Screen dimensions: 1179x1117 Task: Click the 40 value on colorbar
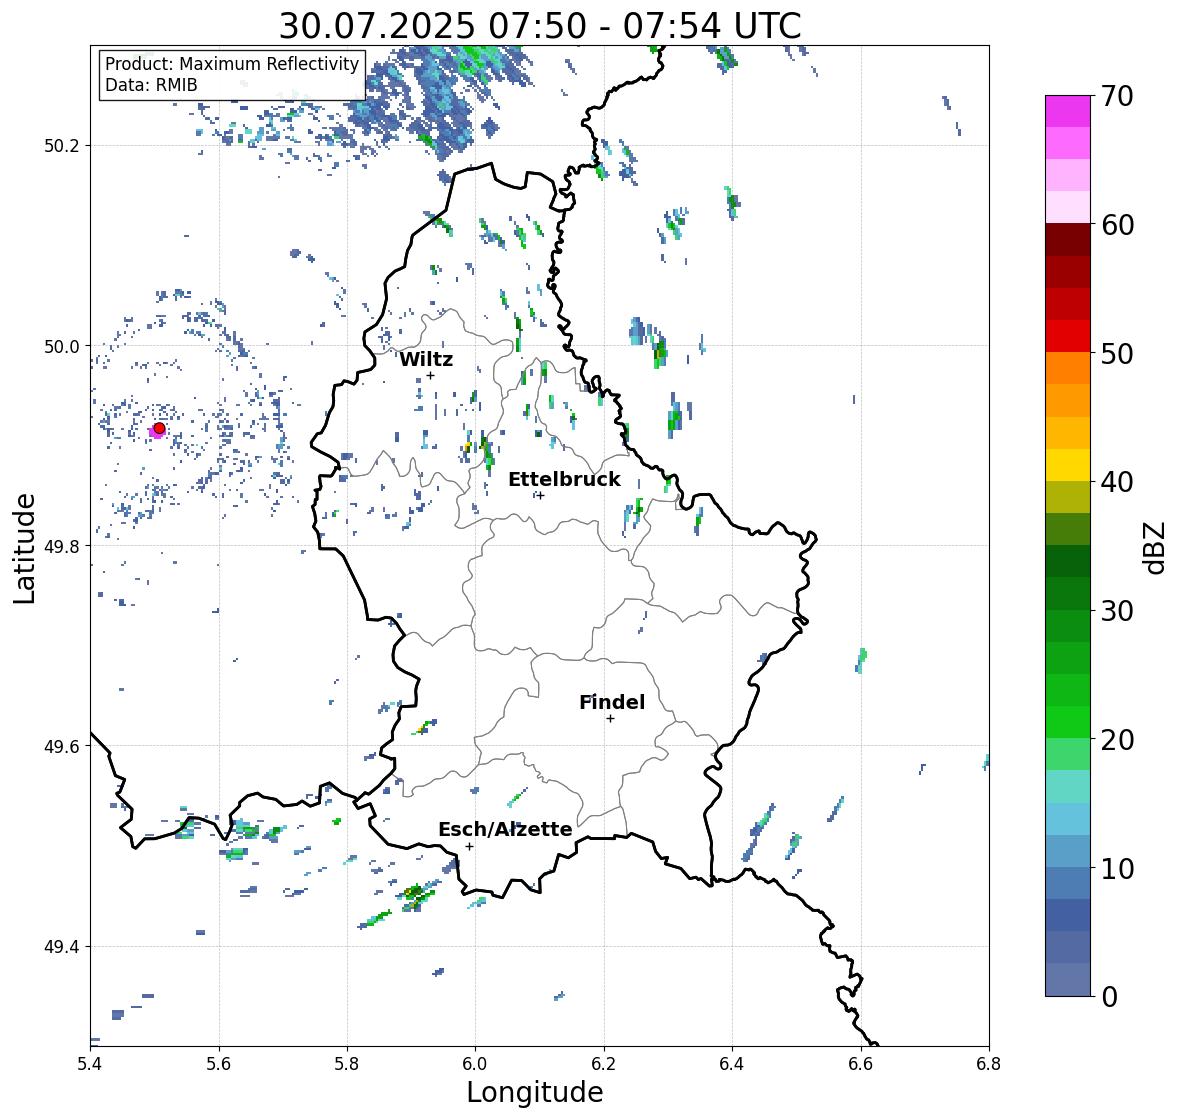point(1117,482)
